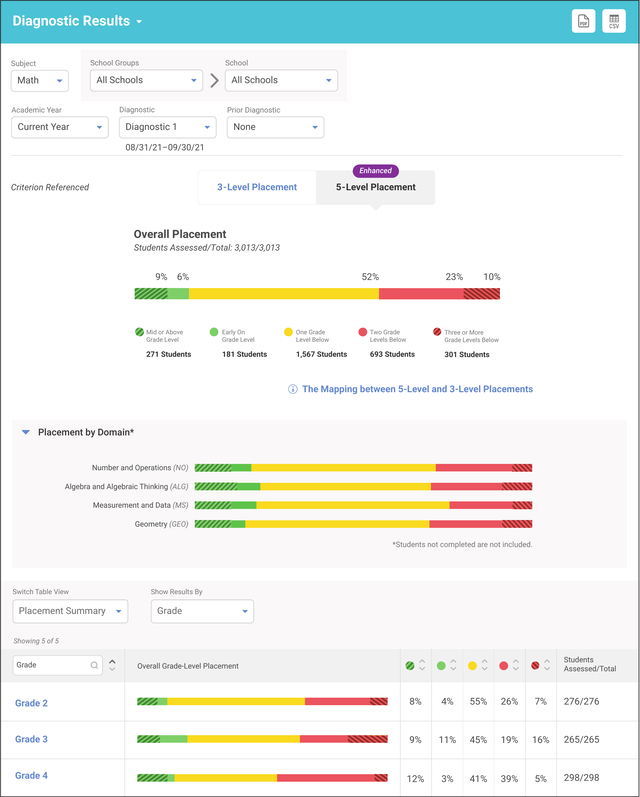640x797 pixels.
Task: Click the magnifier icon in Grade search
Action: tap(95, 665)
